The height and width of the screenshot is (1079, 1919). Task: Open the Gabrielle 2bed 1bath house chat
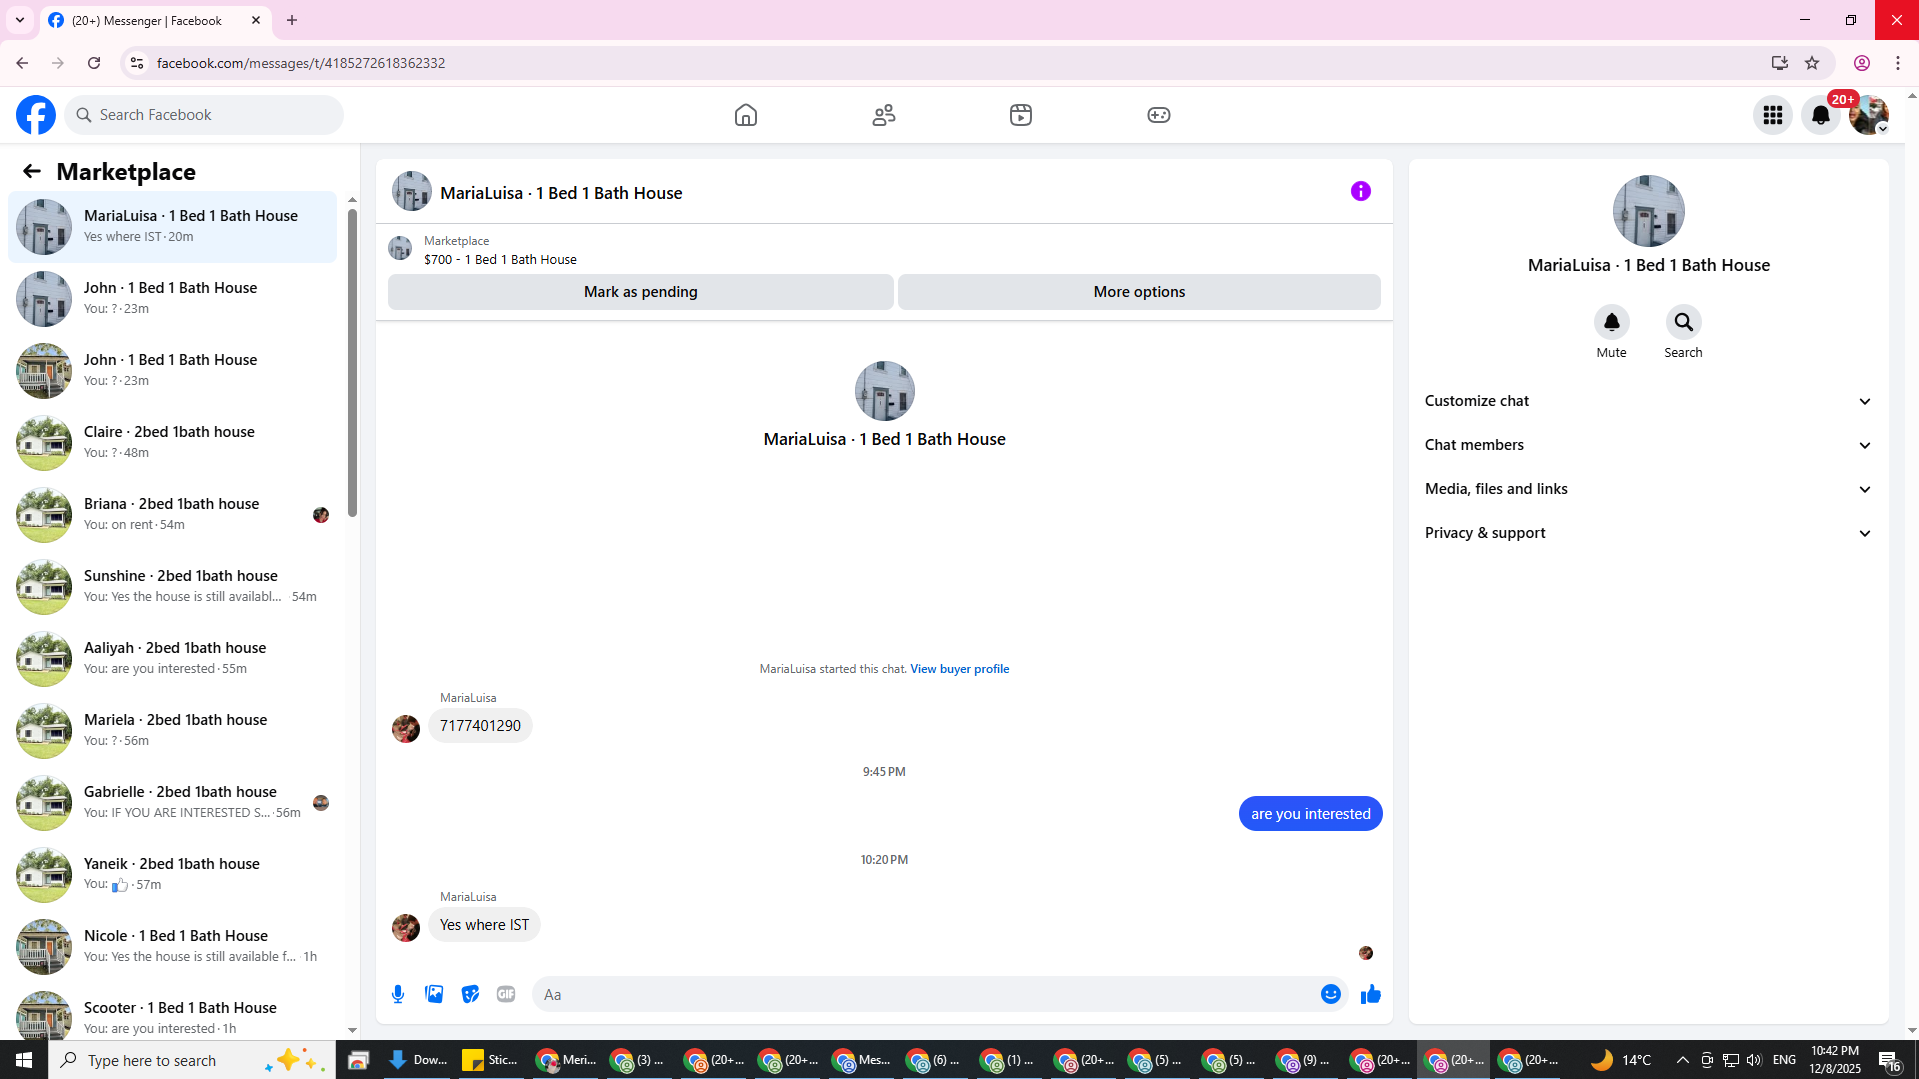tap(173, 803)
